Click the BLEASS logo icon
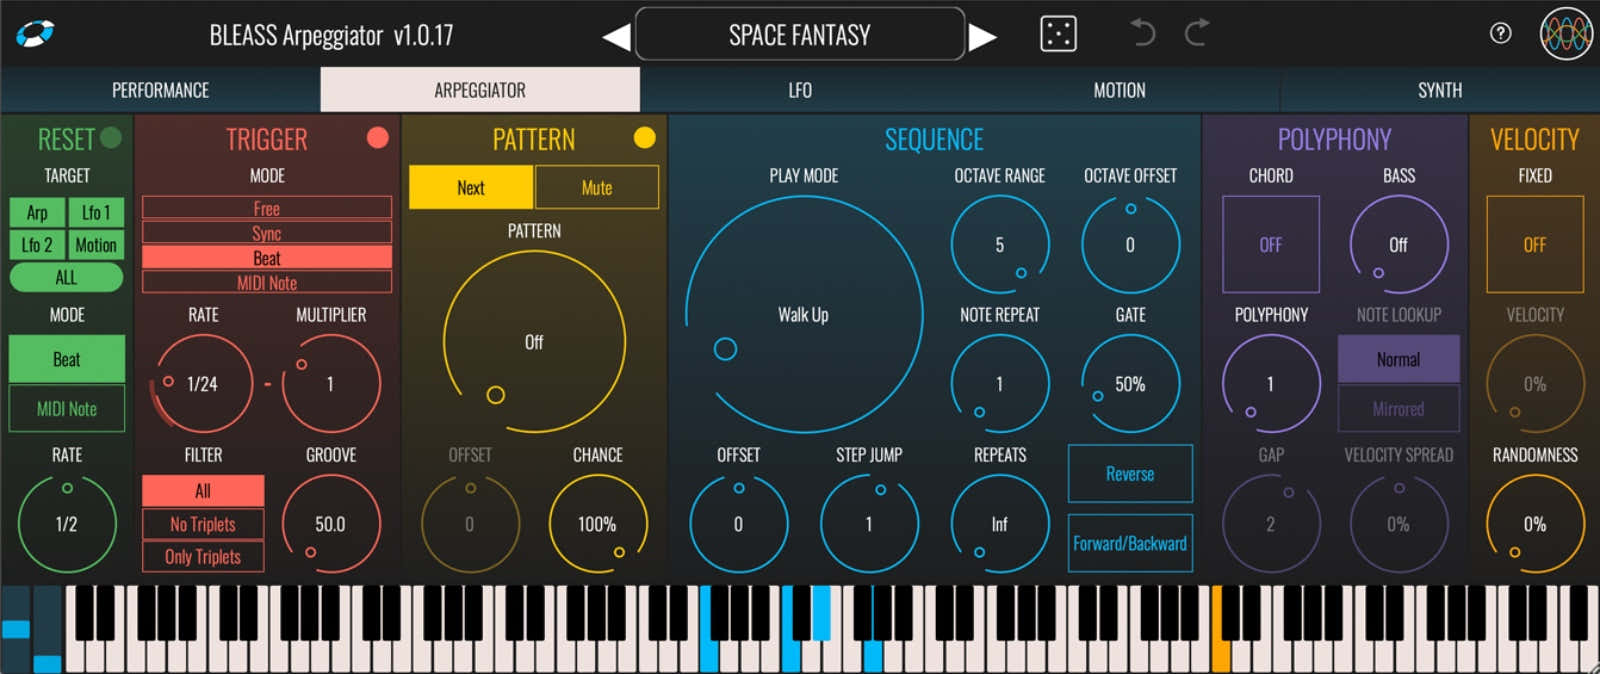The height and width of the screenshot is (674, 1600). coord(35,34)
